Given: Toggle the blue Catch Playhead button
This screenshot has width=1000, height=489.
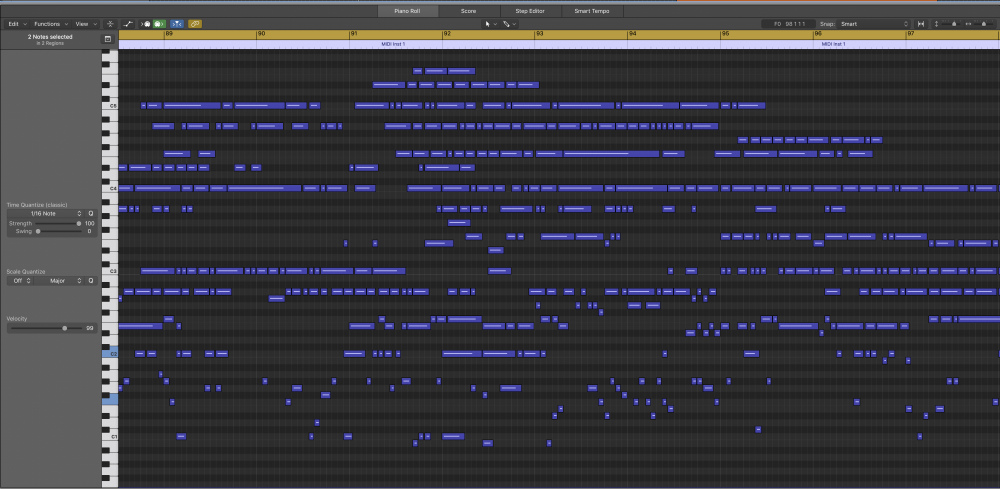Looking at the screenshot, I should (x=177, y=23).
